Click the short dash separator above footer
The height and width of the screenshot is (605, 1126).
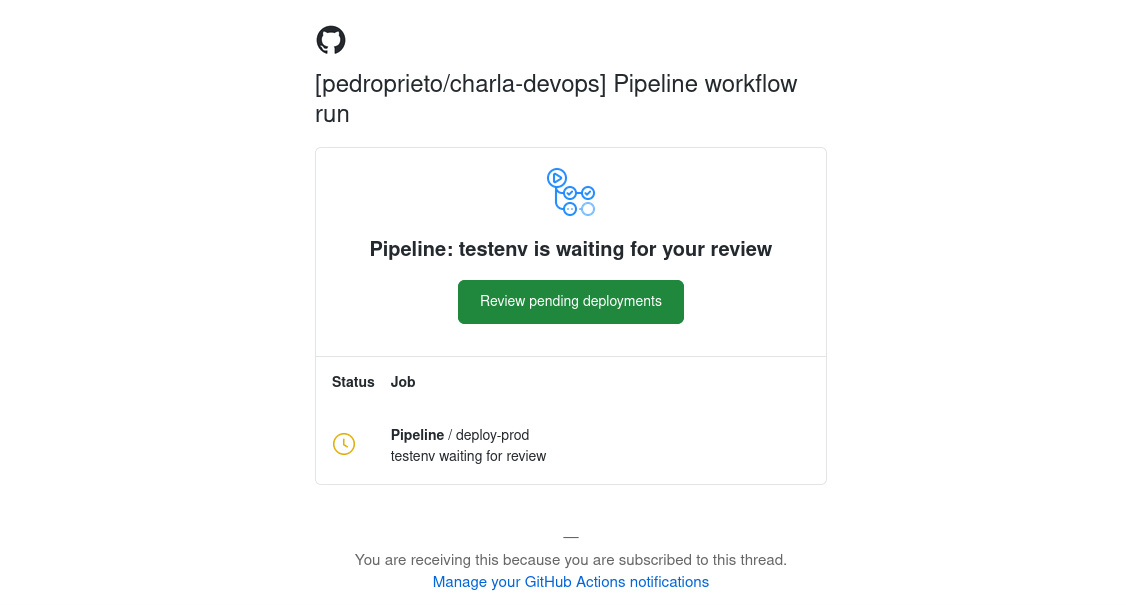(x=571, y=537)
